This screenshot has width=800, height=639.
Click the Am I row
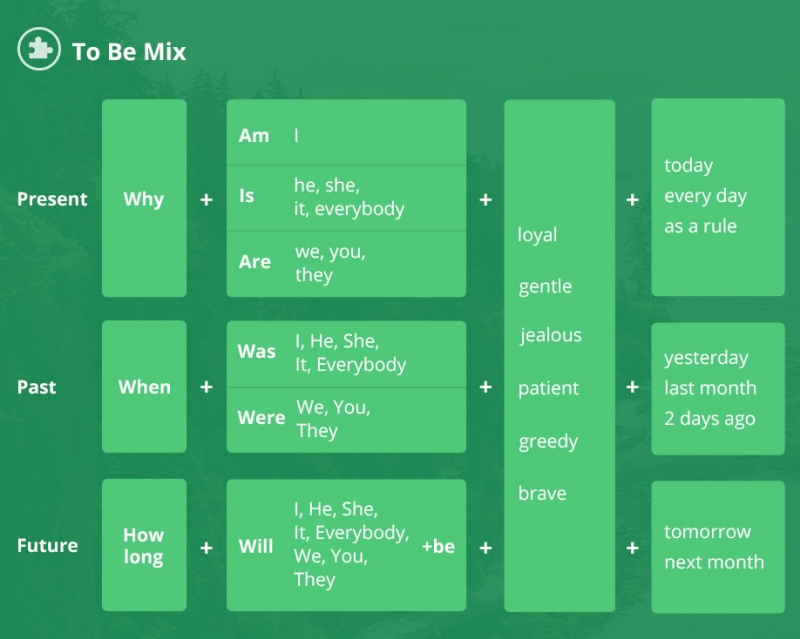[x=346, y=133]
